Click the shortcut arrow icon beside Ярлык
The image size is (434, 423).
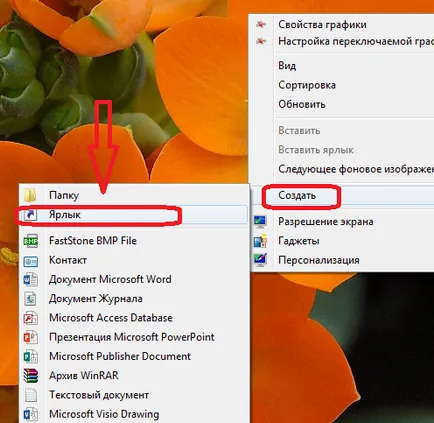pyautogui.click(x=31, y=215)
